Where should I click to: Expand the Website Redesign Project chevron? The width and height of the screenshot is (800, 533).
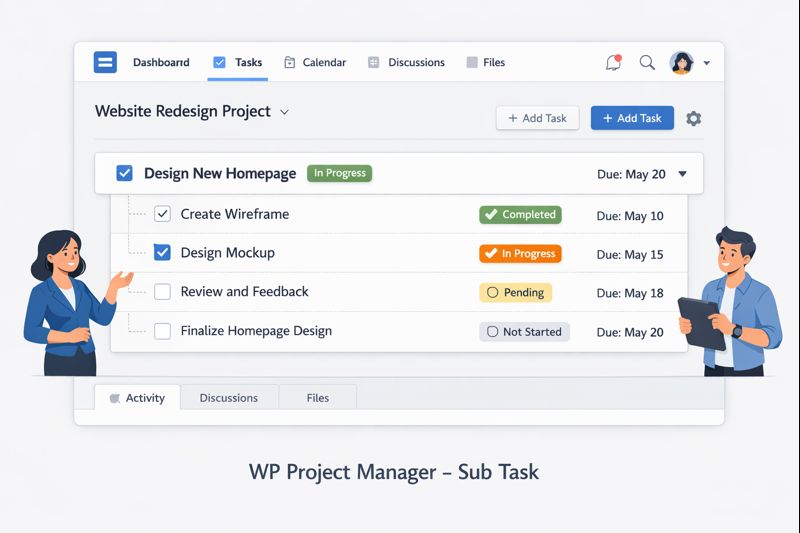(x=284, y=112)
